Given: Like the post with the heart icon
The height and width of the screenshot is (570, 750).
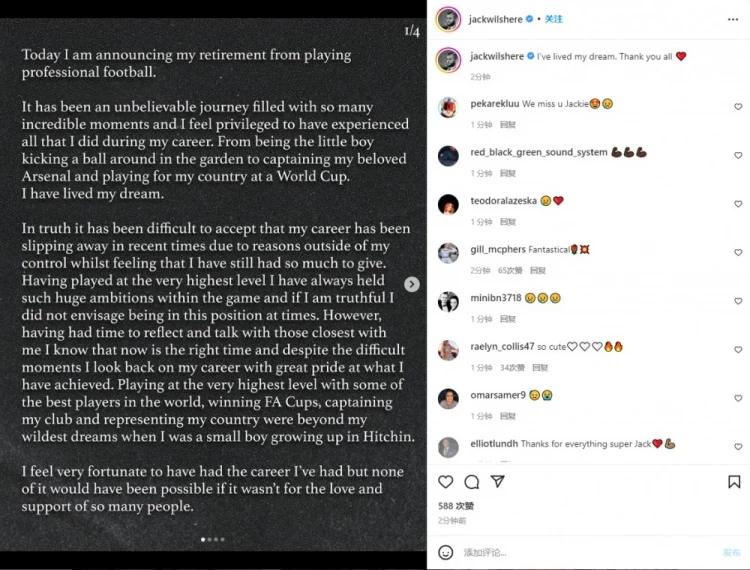Looking at the screenshot, I should click(x=446, y=482).
